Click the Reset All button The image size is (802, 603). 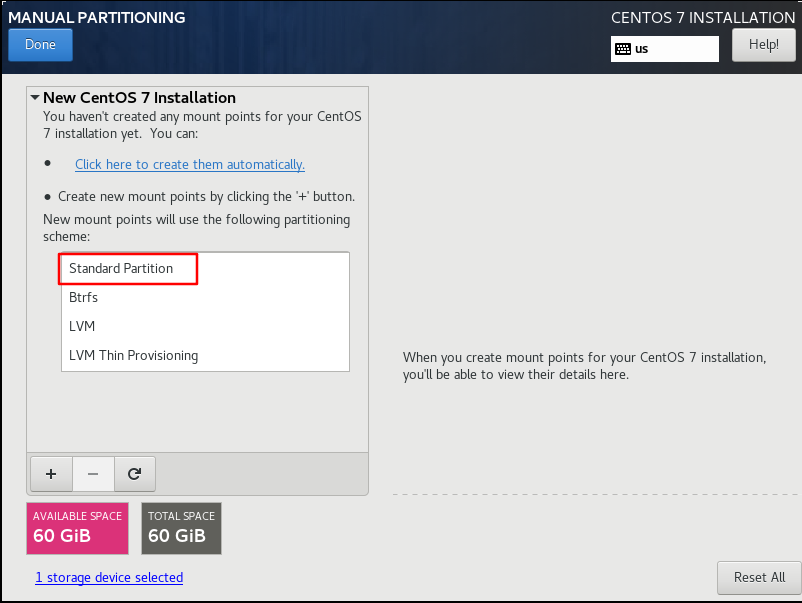point(759,577)
